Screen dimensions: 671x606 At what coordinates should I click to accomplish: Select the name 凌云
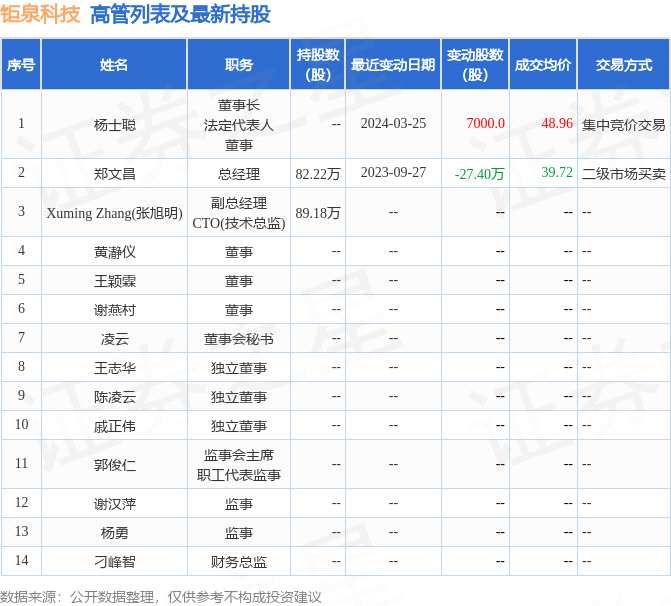[114, 339]
